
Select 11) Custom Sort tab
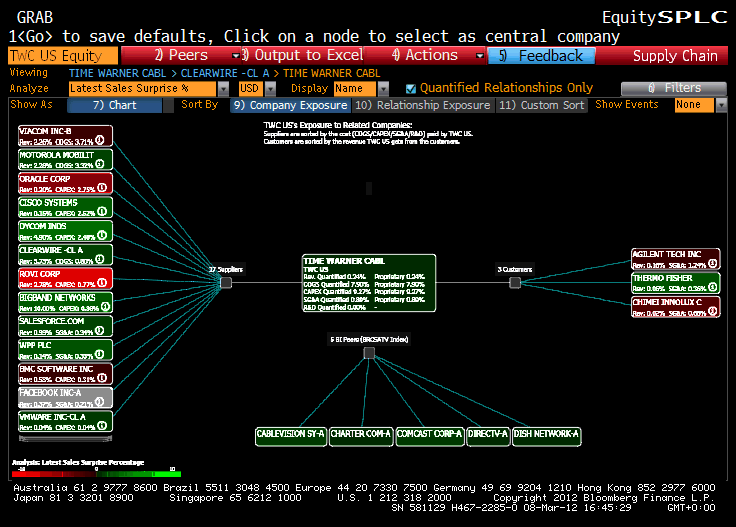coord(541,106)
